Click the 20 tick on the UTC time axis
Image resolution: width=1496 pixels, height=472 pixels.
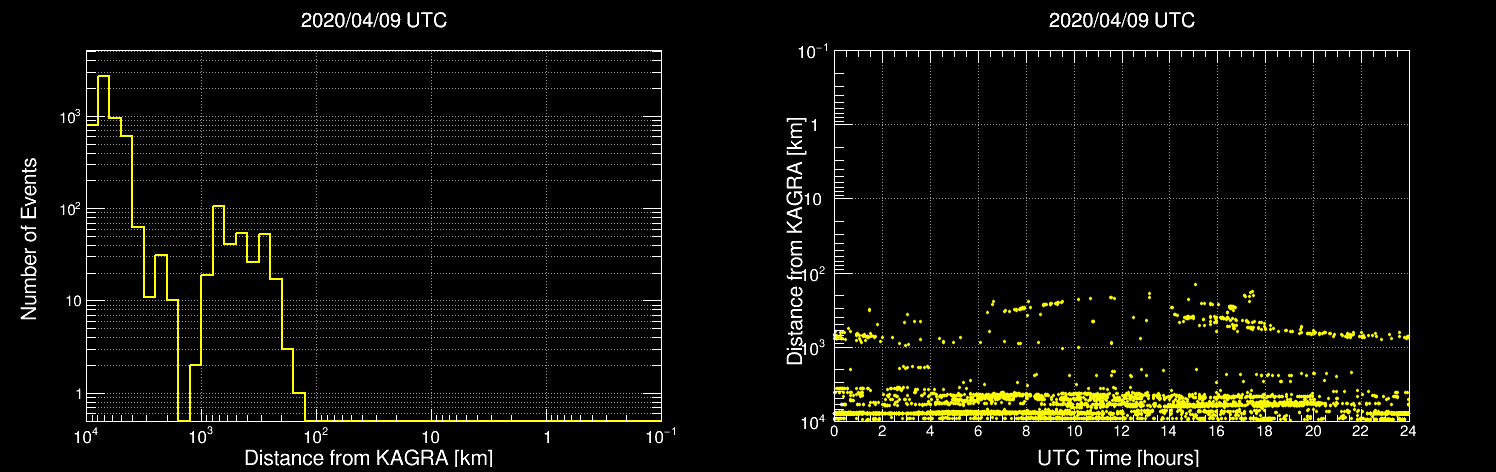[x=1313, y=433]
